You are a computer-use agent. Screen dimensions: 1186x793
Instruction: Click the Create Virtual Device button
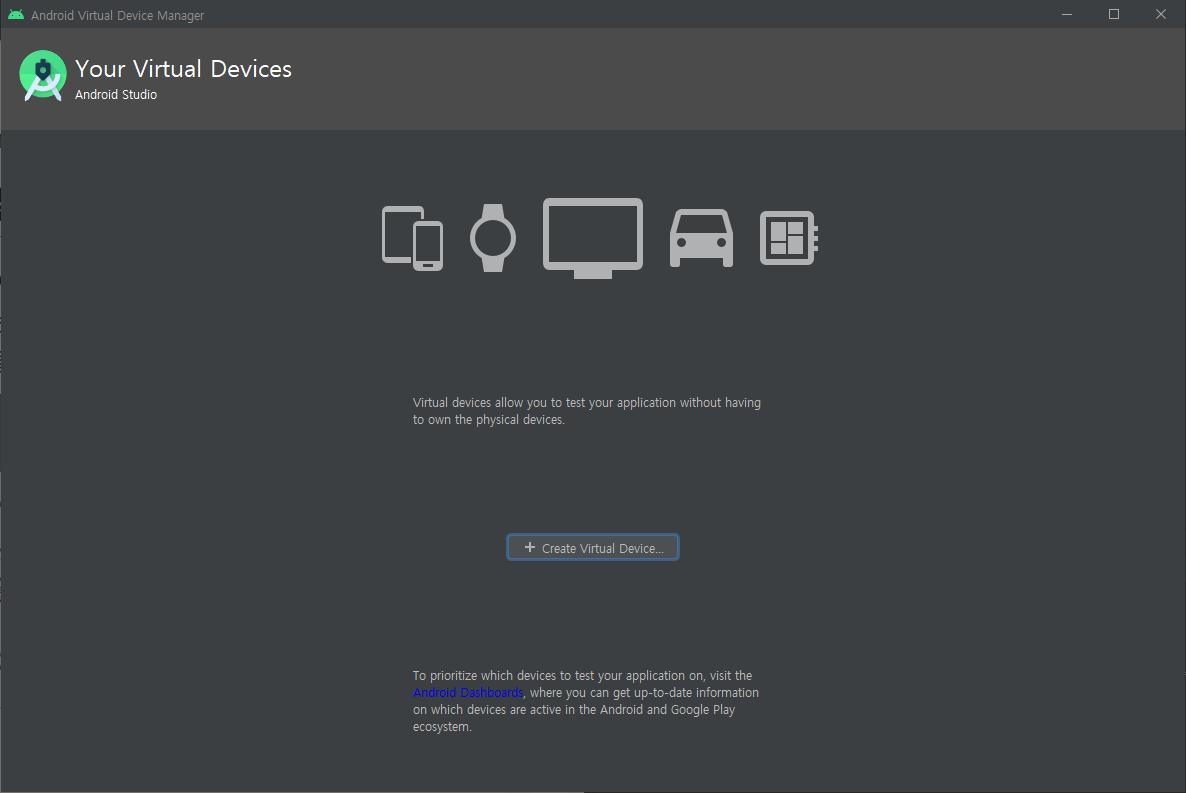pyautogui.click(x=592, y=548)
